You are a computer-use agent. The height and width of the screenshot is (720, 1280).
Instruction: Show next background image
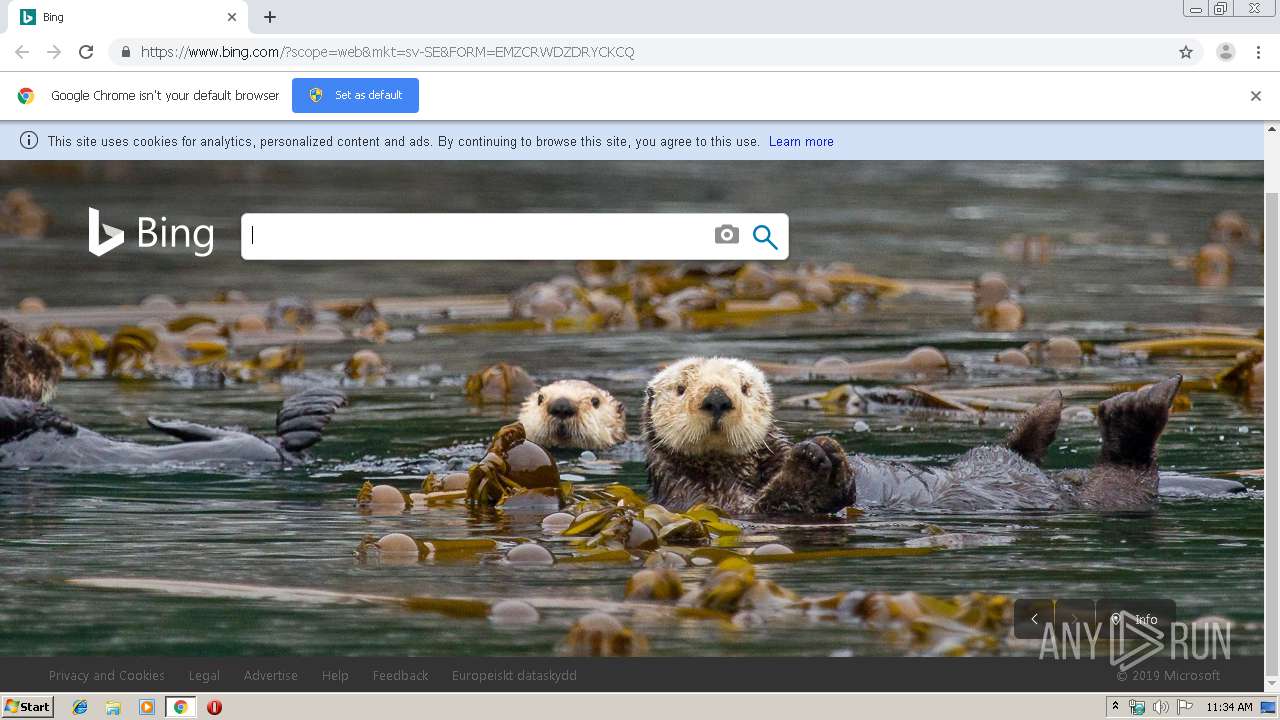point(1075,619)
